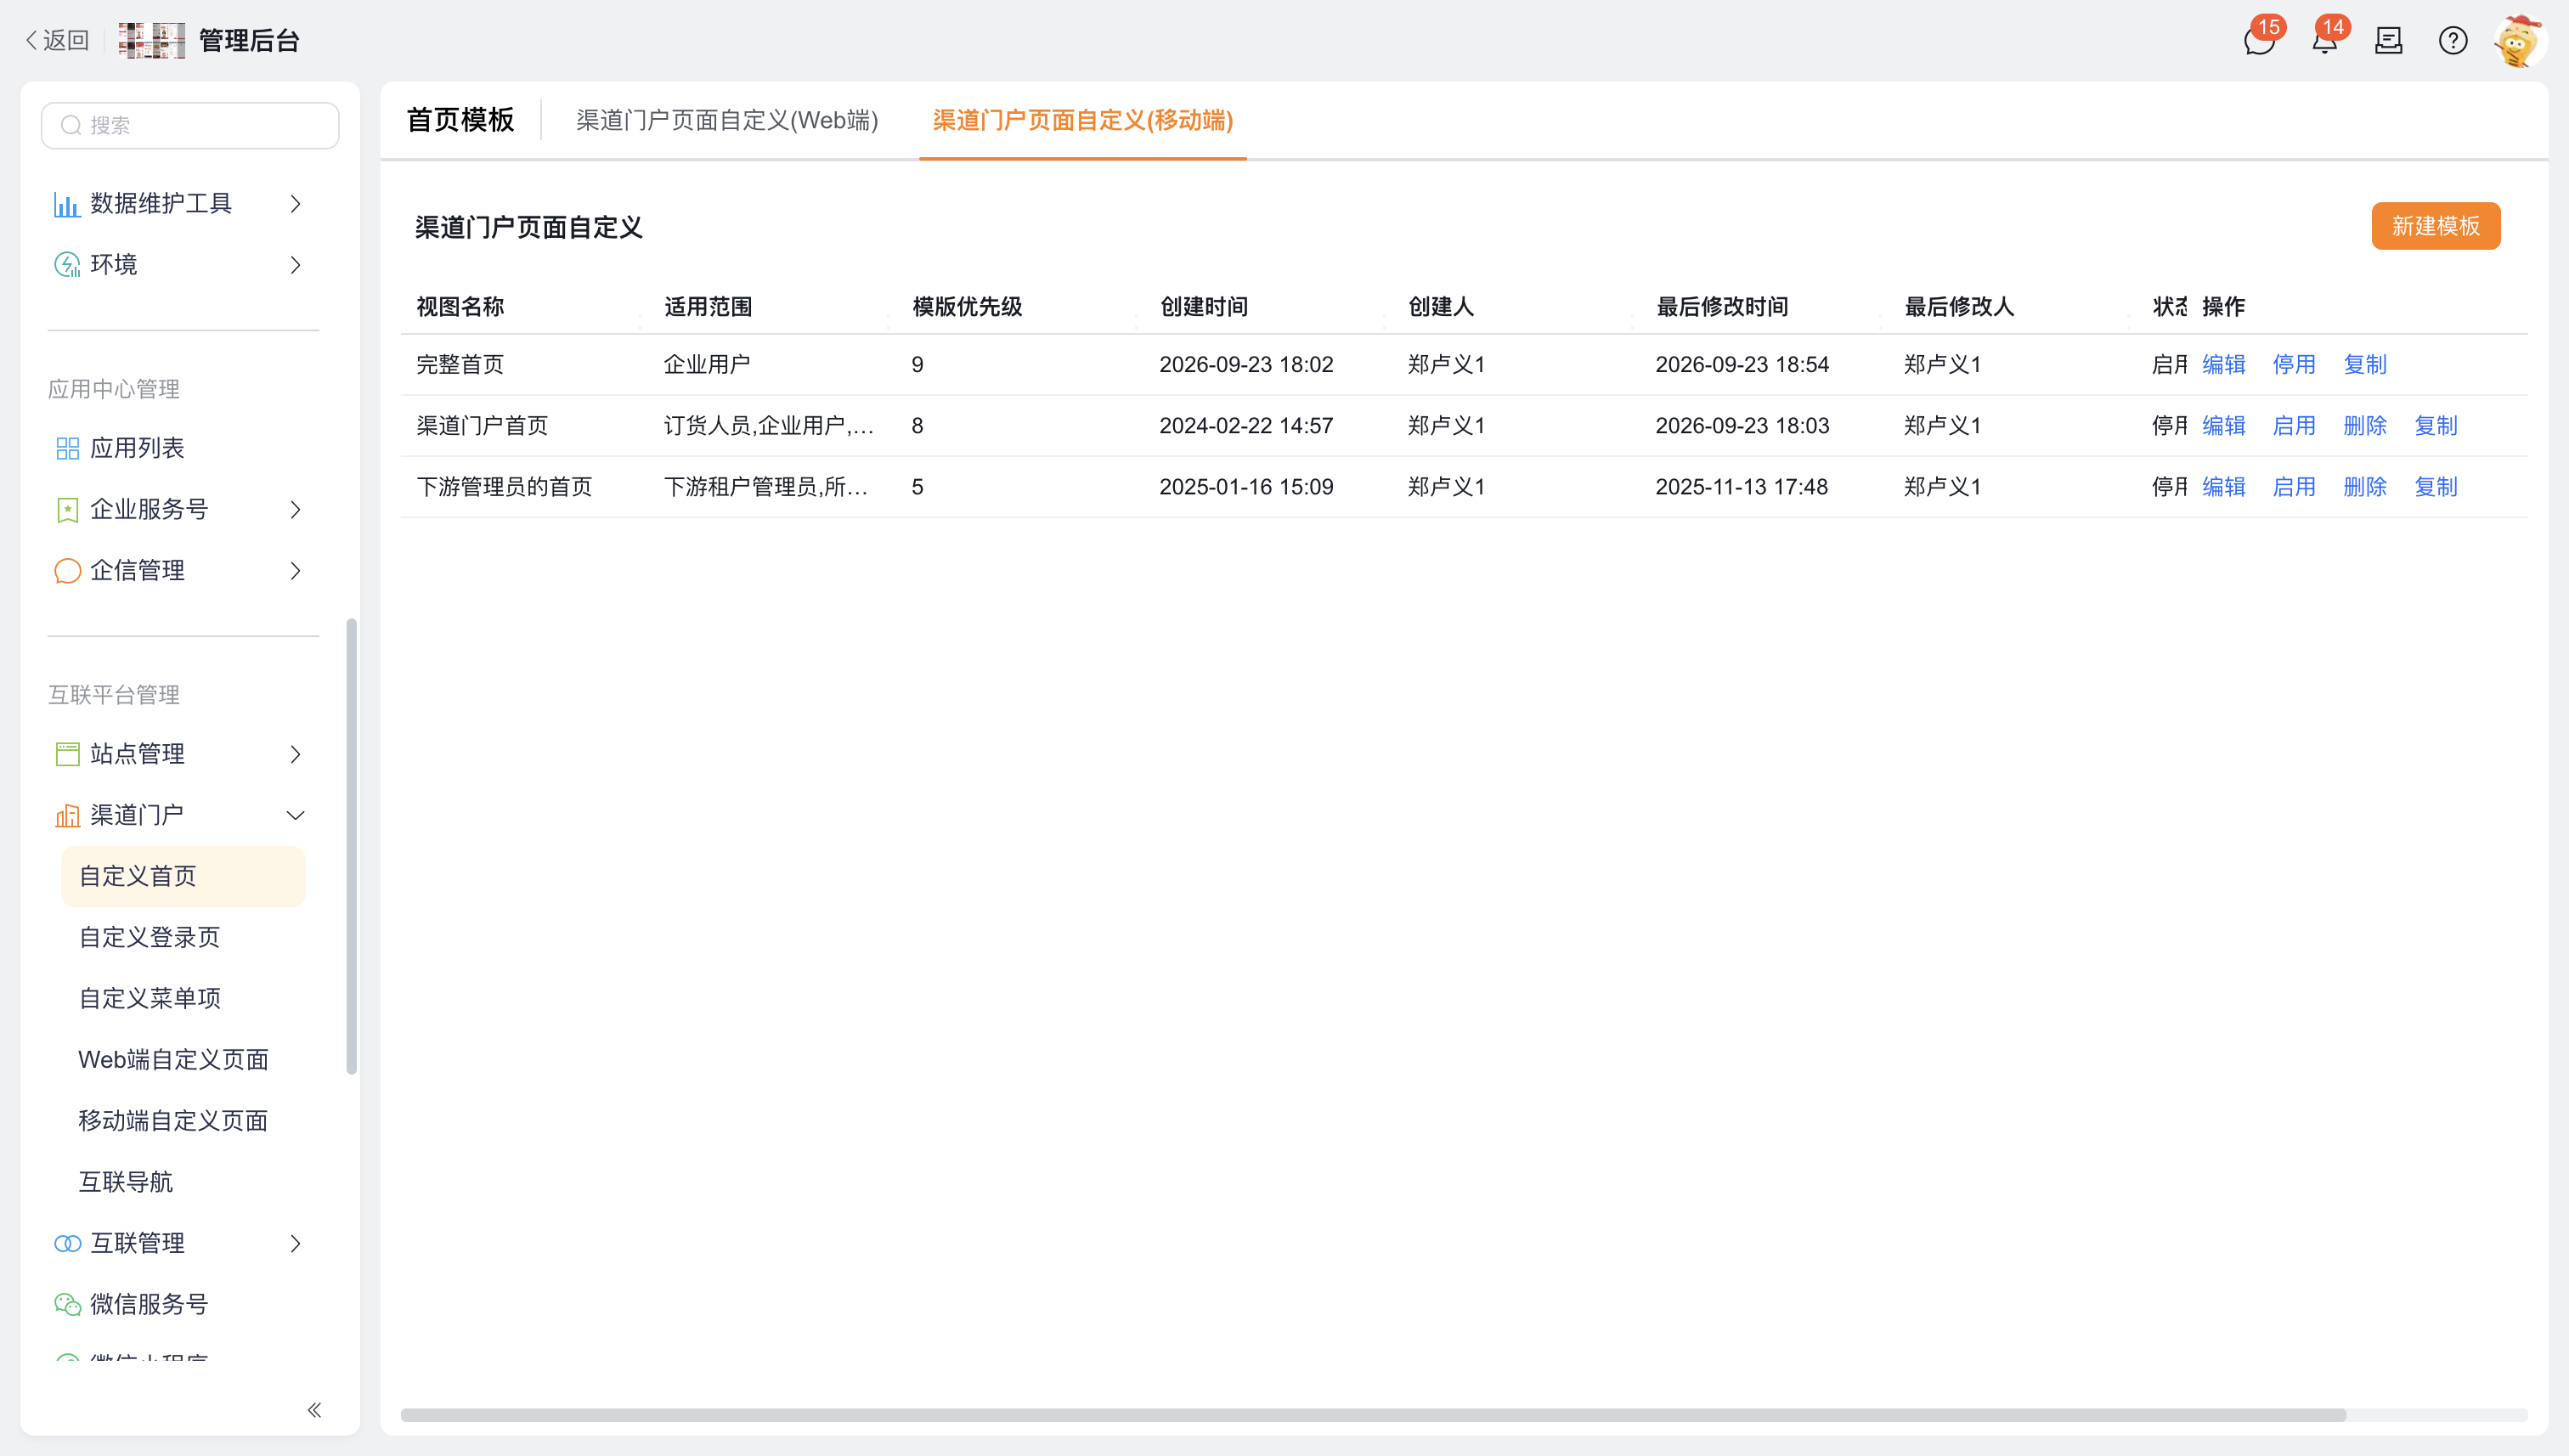Screen dimensions: 2569x1456
Task: Switch to 渠道门户页面自定义(Web端) tab
Action: tap(727, 120)
